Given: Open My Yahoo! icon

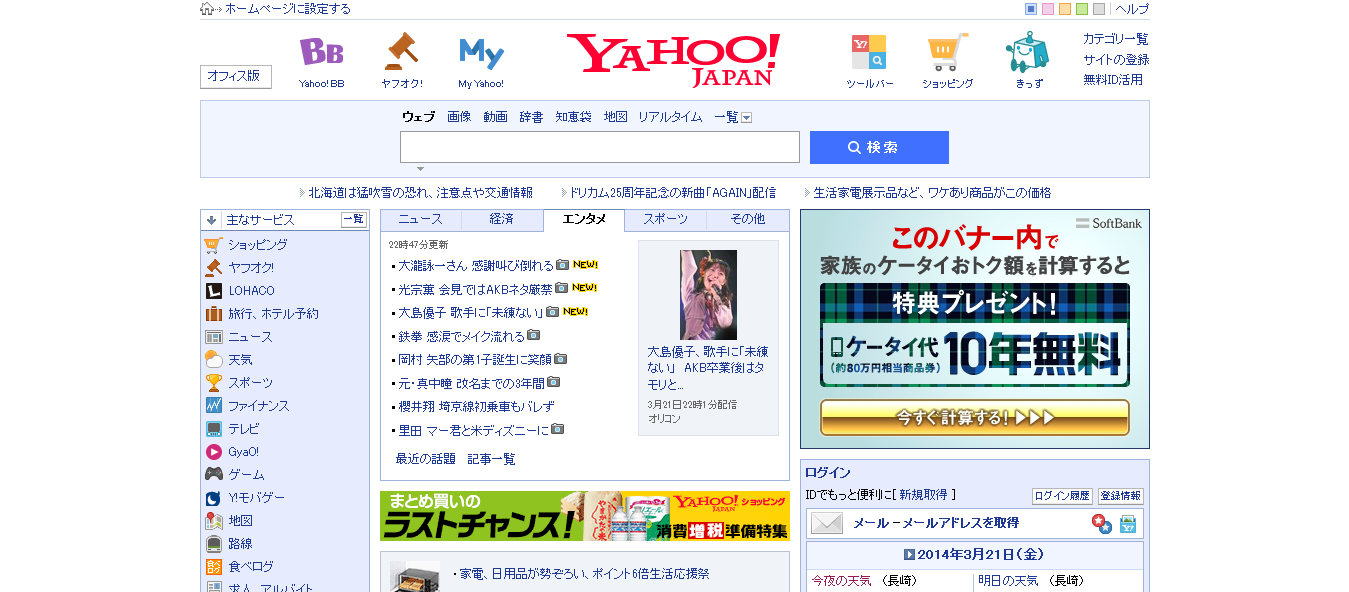Looking at the screenshot, I should click(x=481, y=52).
